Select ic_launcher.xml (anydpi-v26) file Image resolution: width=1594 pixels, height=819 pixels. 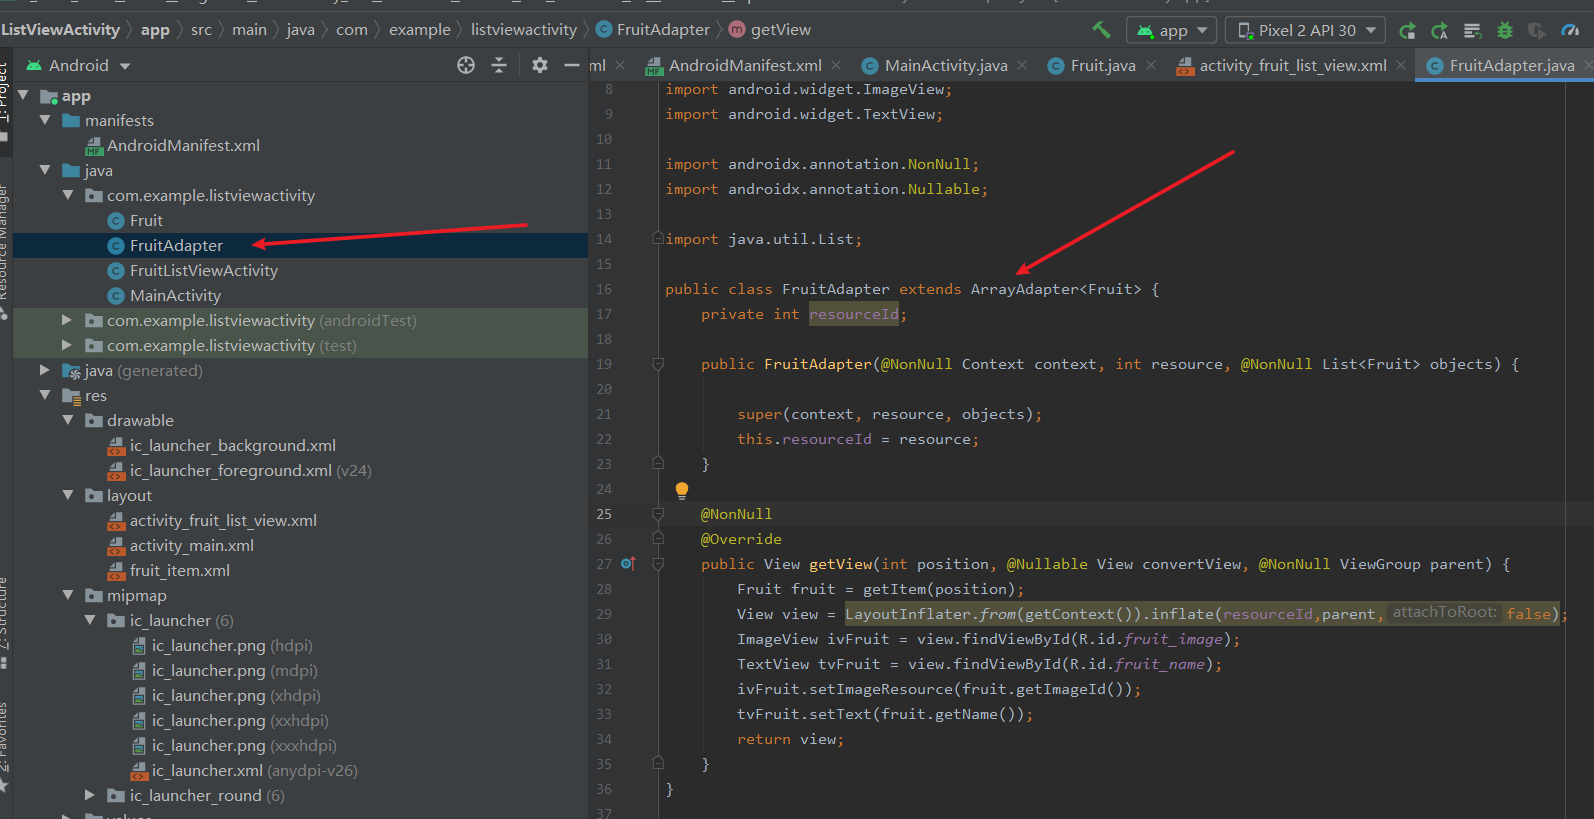(254, 771)
